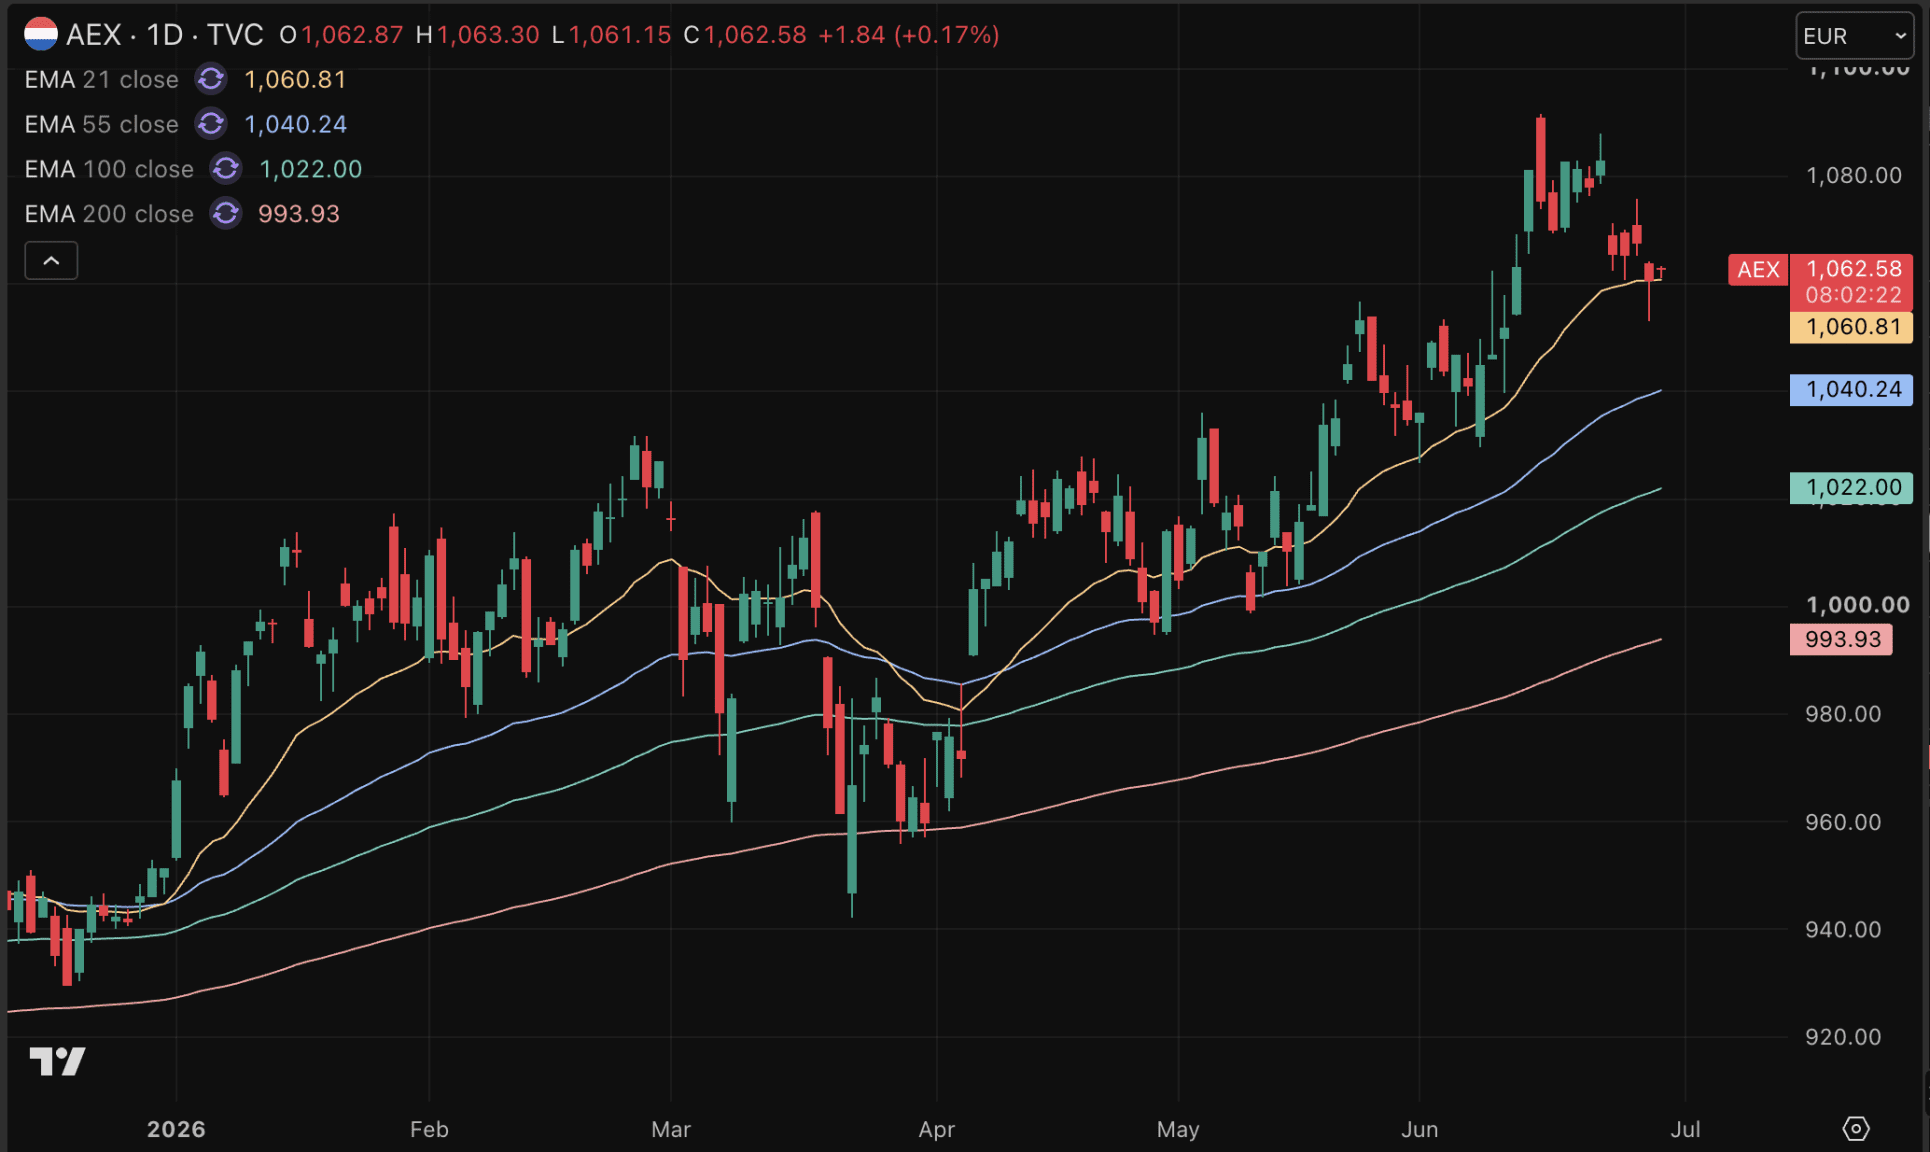Click the high price H 1,063.30
Screen dimensions: 1930x1152
pos(478,35)
